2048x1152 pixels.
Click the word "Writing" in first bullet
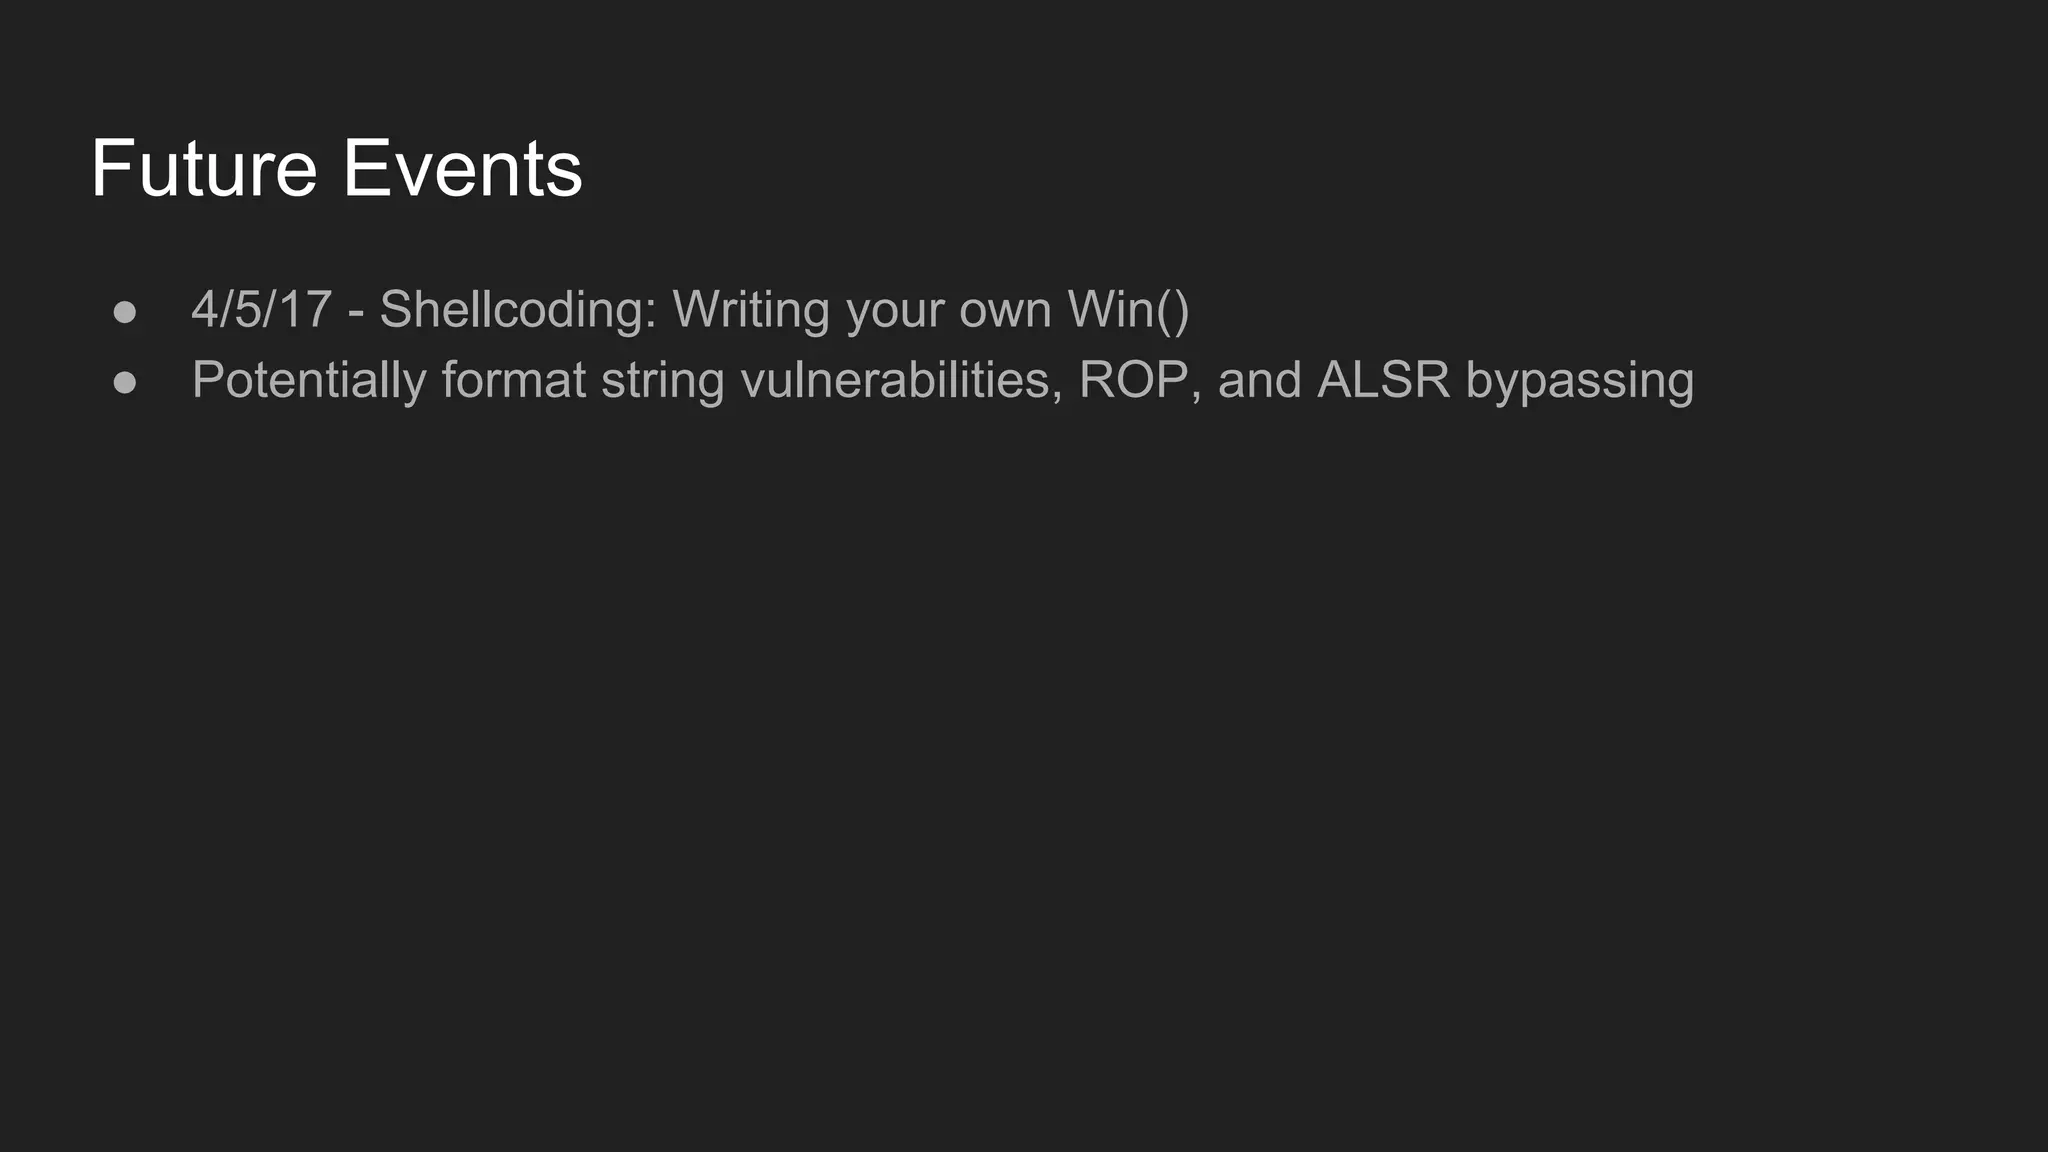pos(751,310)
